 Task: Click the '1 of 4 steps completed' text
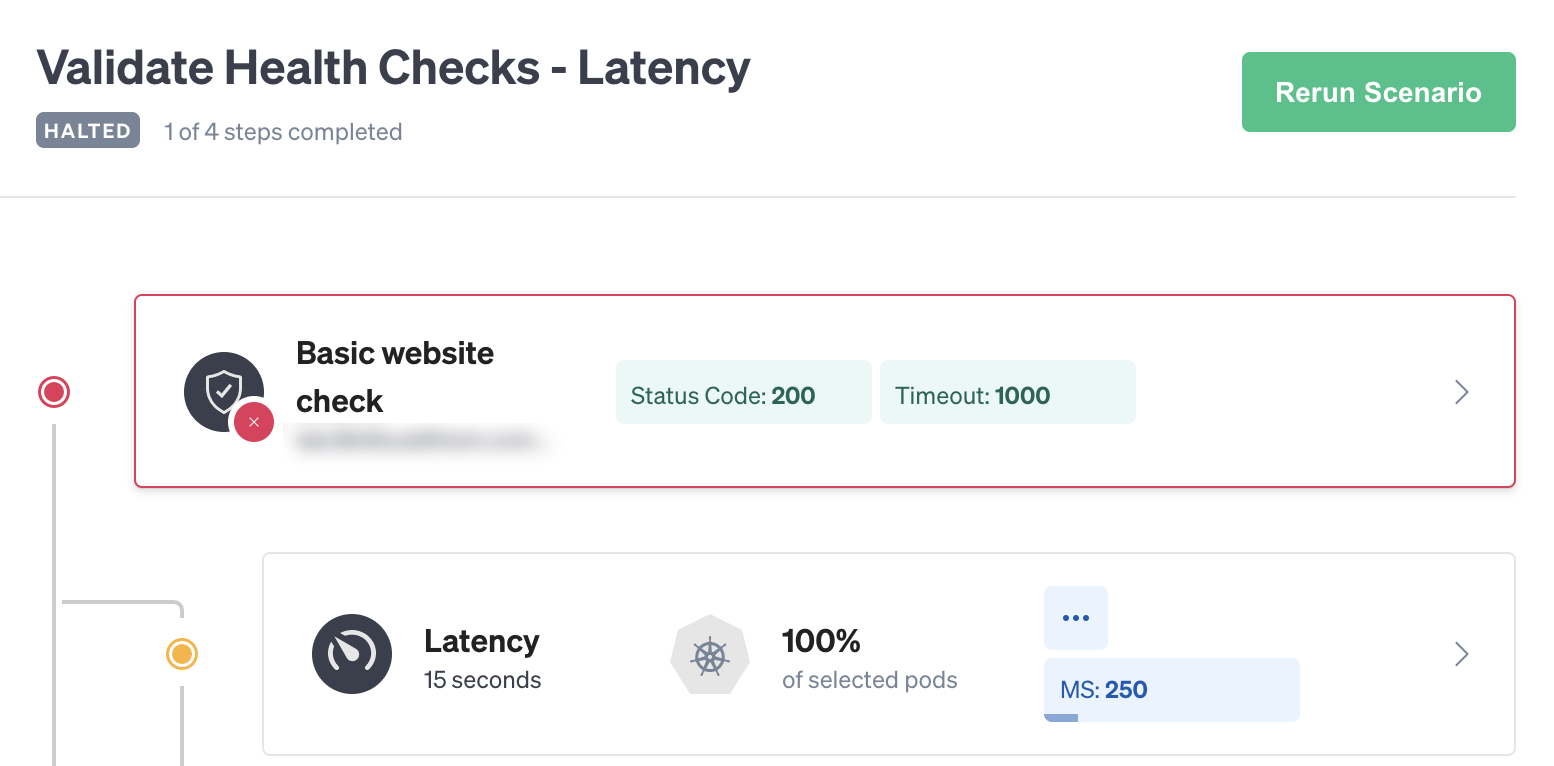283,131
